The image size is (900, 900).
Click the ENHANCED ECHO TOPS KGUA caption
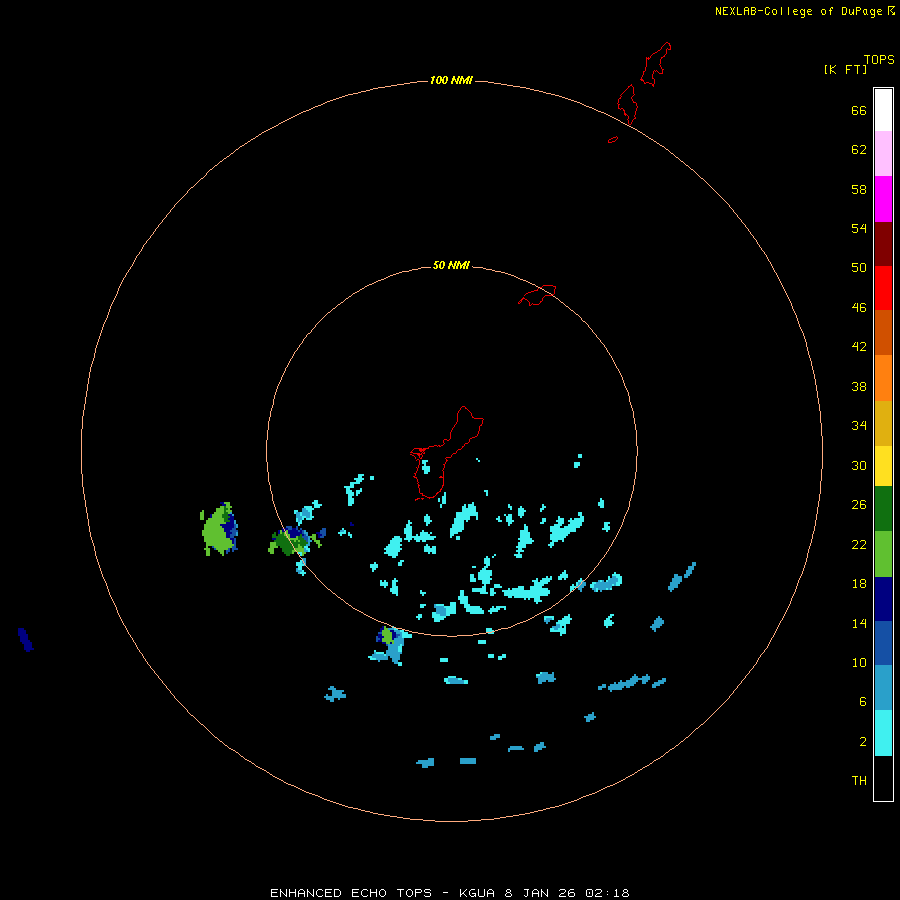[x=449, y=893]
